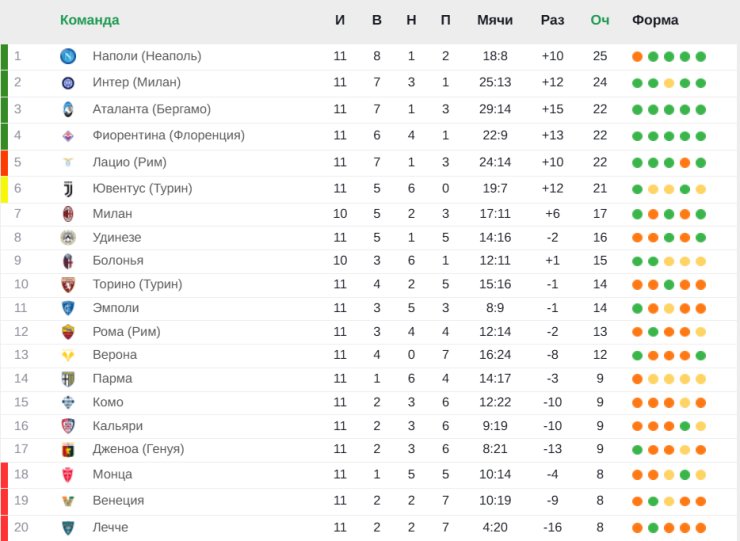Screen dimensions: 740x541
Task: Open team link Удинезе
Action: [x=117, y=237]
